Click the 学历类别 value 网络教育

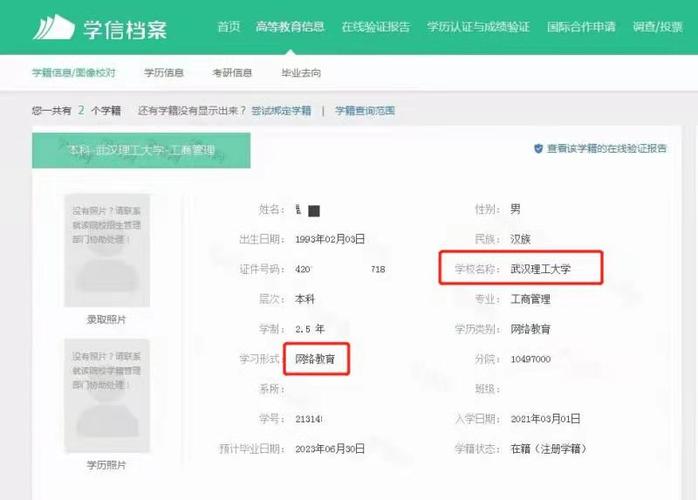coord(530,329)
